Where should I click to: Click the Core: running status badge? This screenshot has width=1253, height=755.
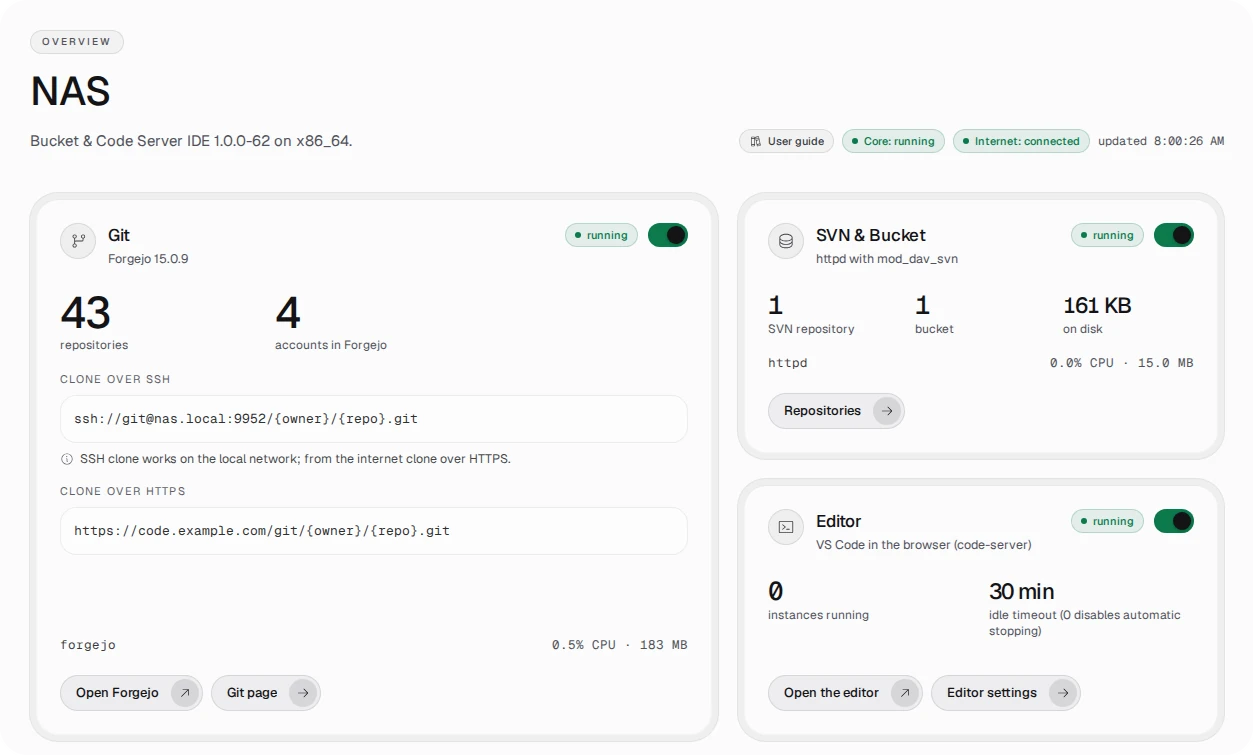point(893,141)
